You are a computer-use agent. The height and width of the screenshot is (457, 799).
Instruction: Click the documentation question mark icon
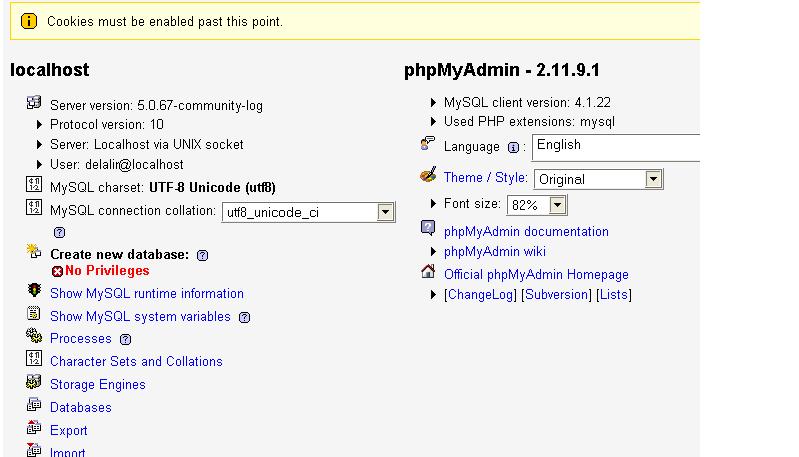(428, 228)
